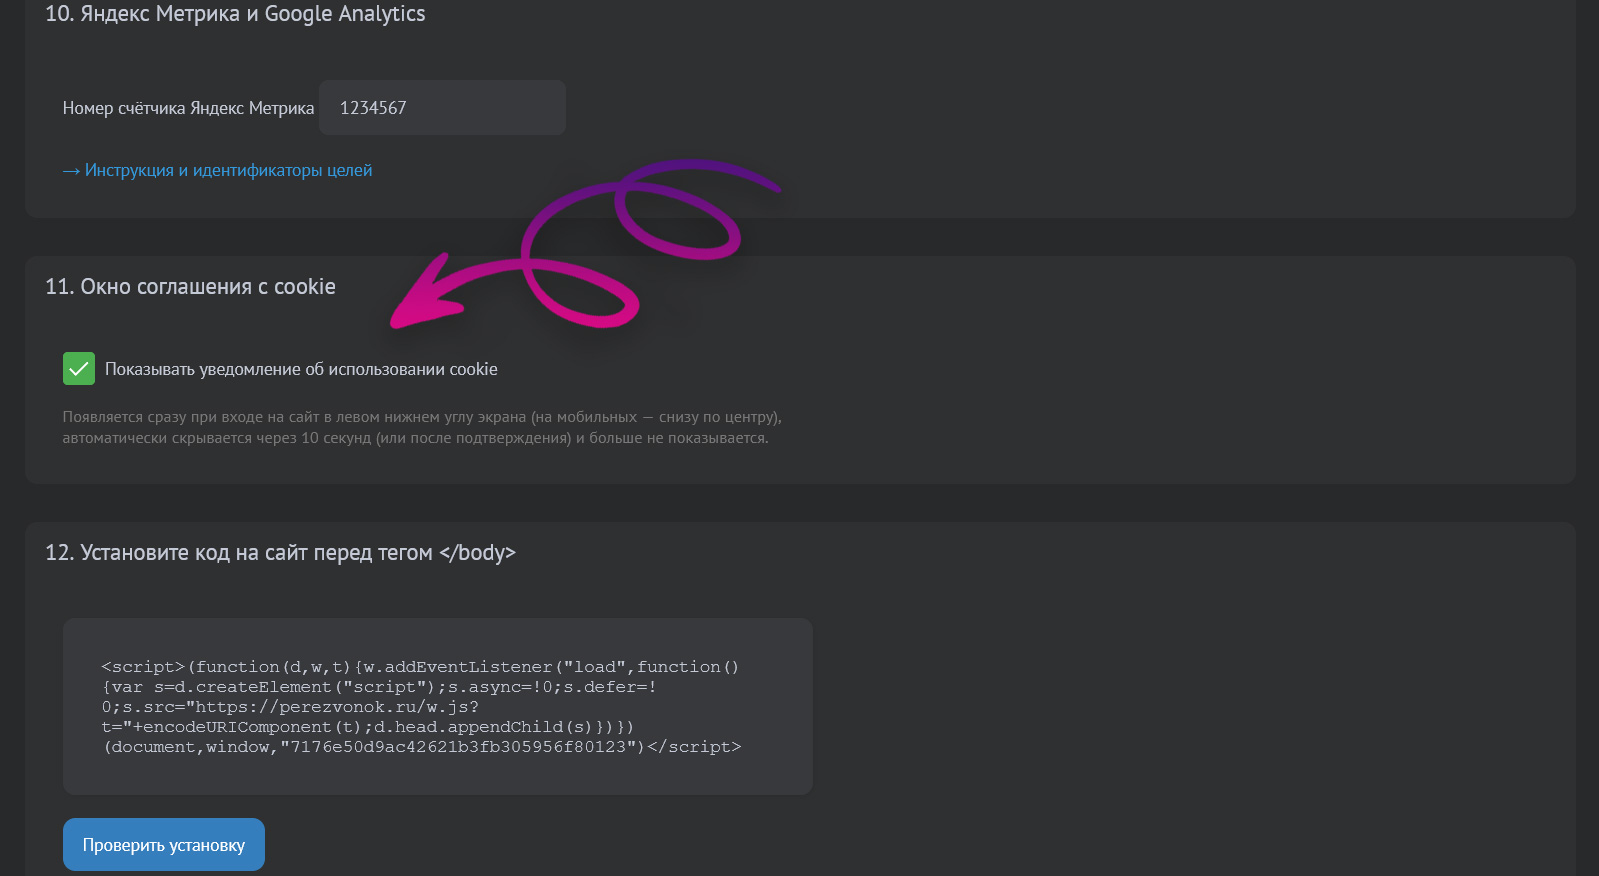1599x876 pixels.
Task: Click the hint line about hiding after 10 секунд
Action: click(x=415, y=438)
